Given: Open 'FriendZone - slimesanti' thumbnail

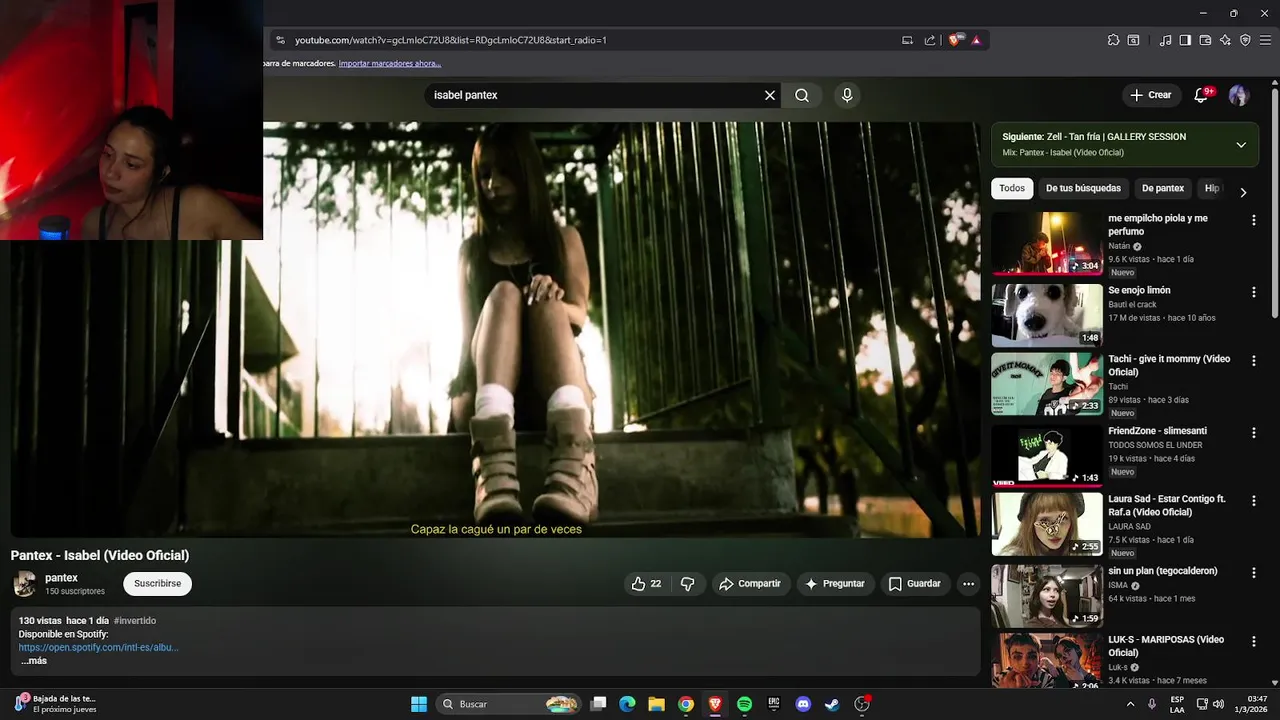Looking at the screenshot, I should click(x=1047, y=456).
